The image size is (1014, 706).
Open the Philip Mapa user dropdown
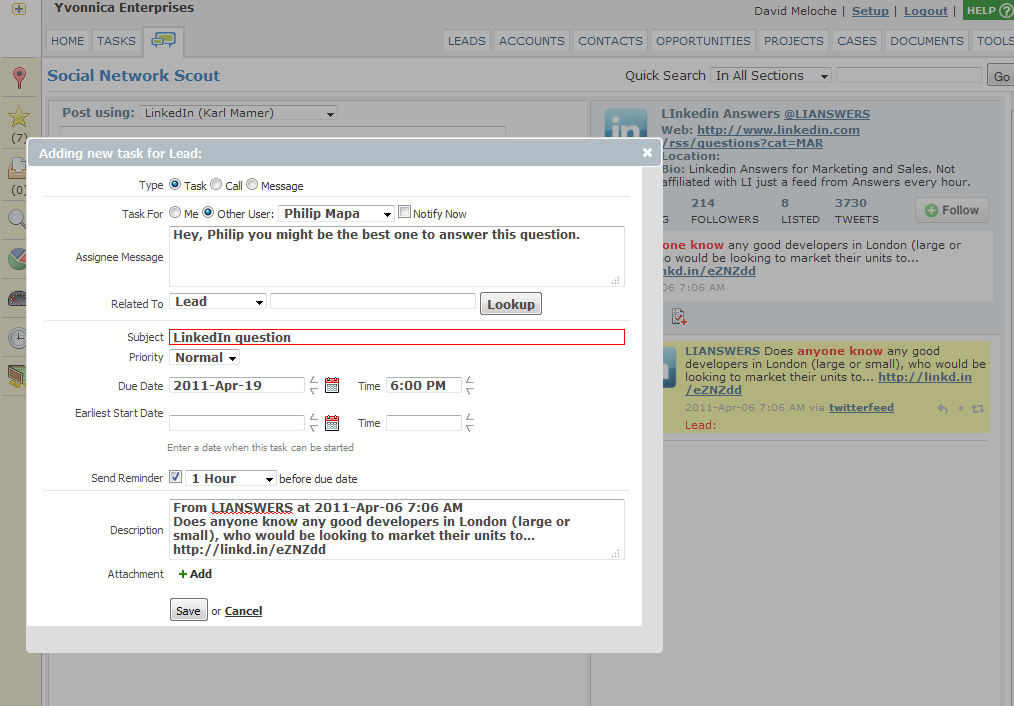click(x=336, y=213)
